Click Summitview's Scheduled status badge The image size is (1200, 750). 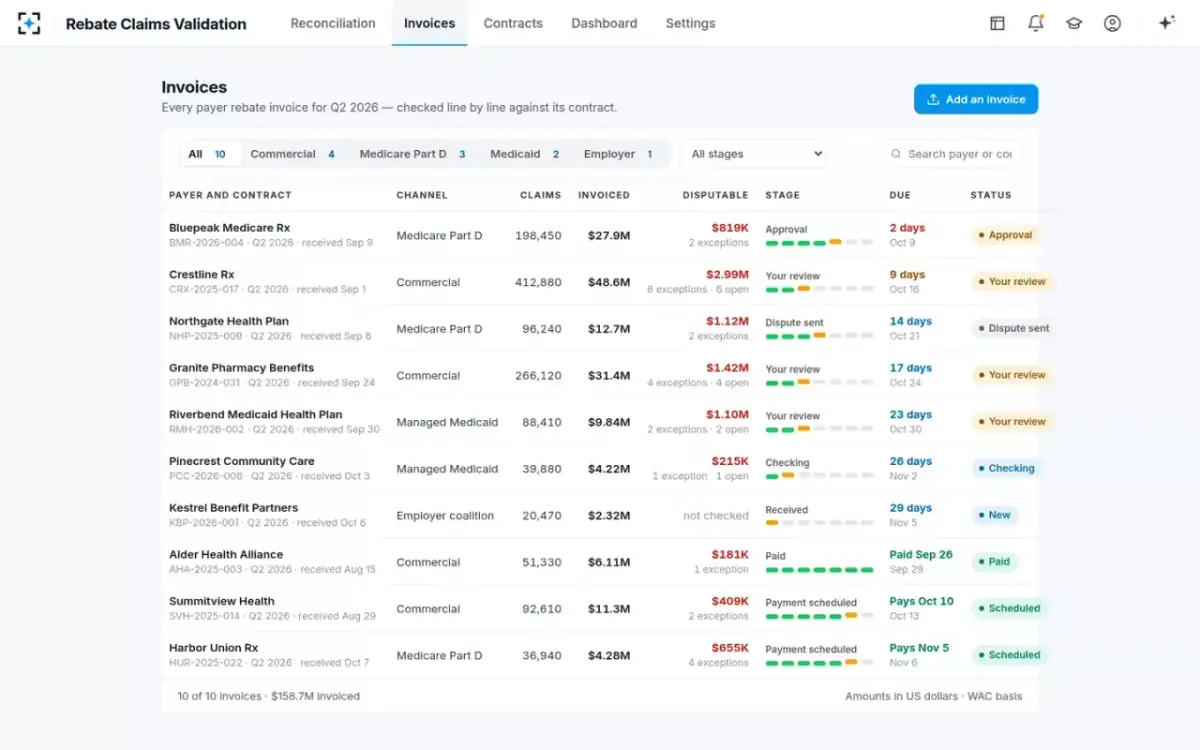coord(1010,608)
